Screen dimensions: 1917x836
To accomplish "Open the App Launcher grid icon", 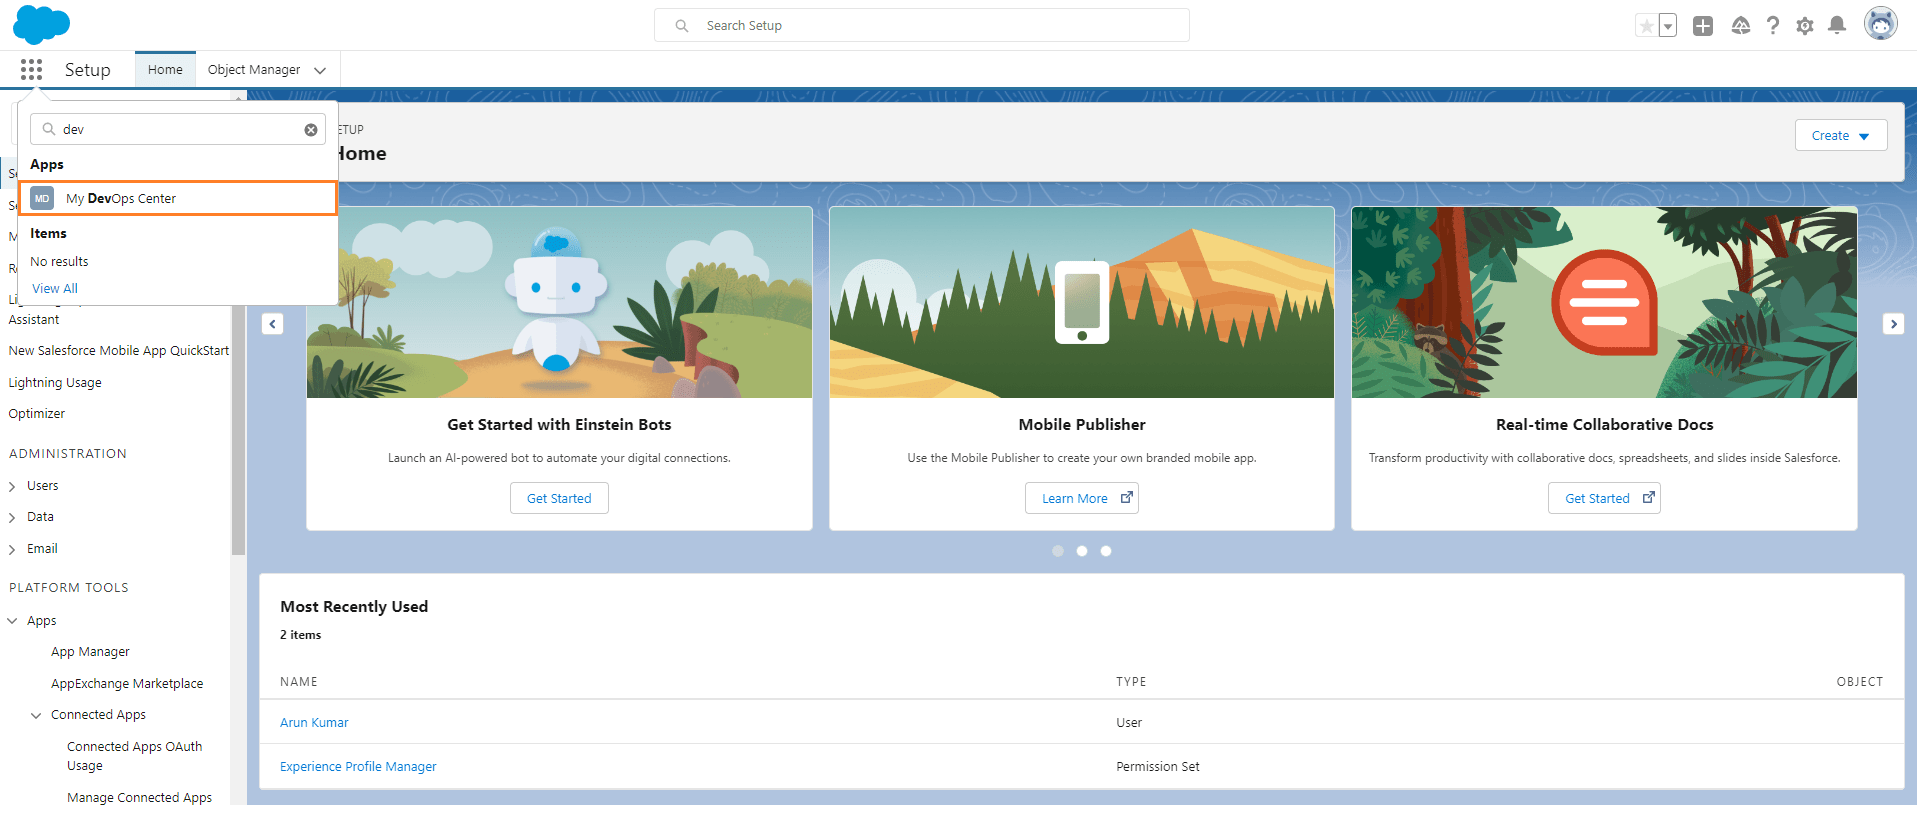I will [31, 69].
